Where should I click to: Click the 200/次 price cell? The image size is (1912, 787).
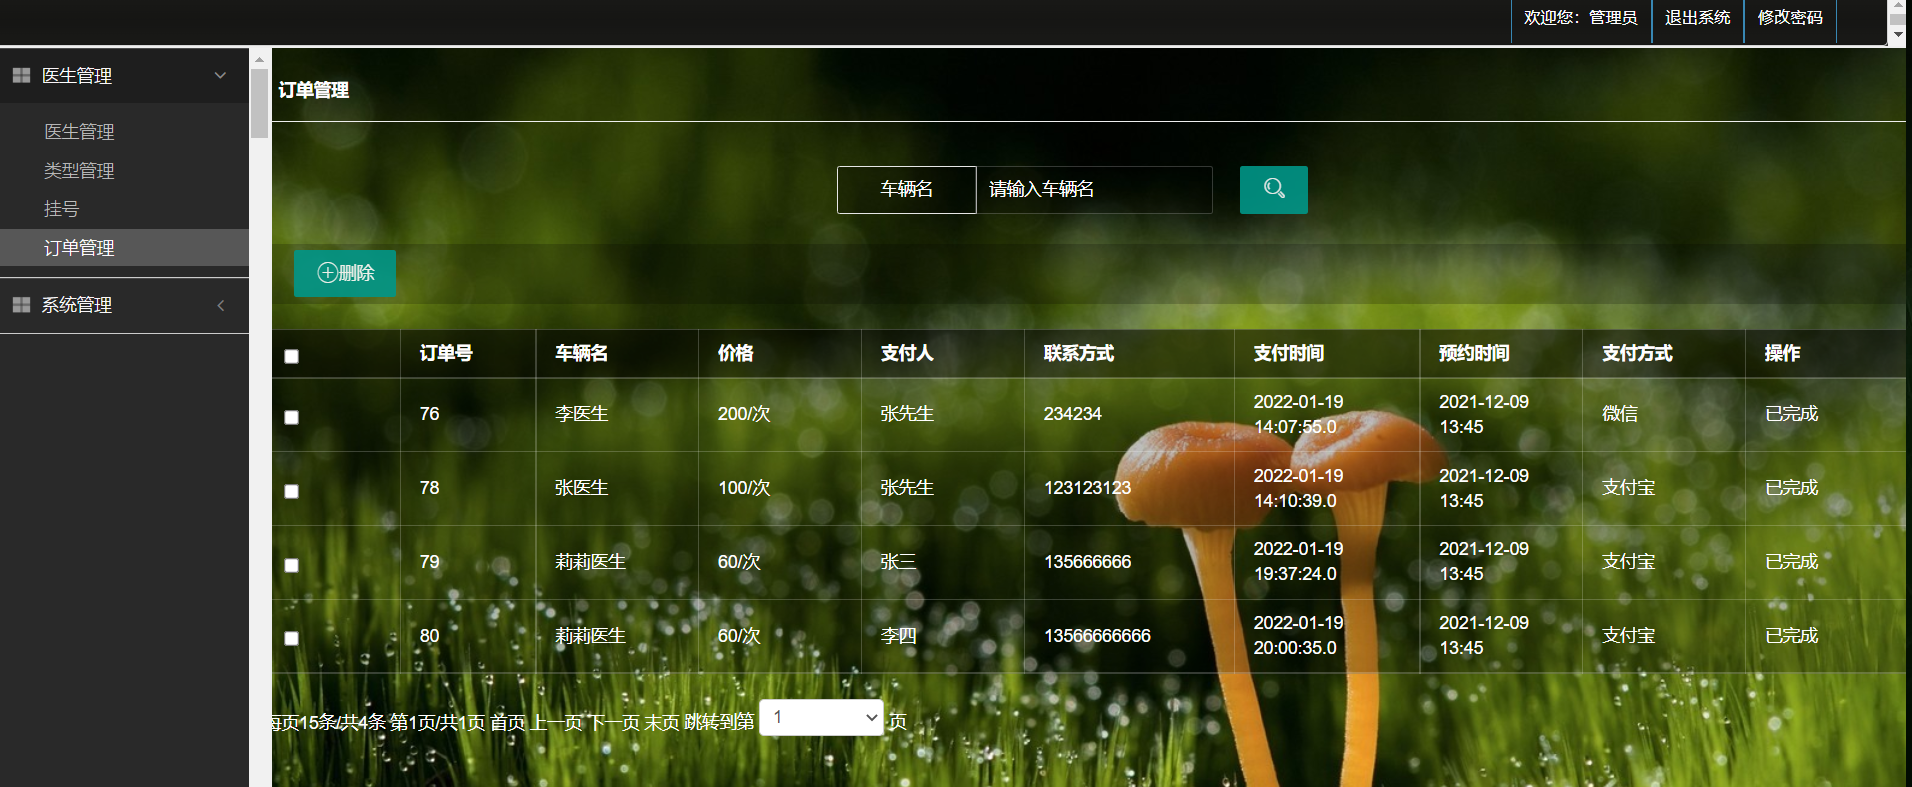point(744,414)
